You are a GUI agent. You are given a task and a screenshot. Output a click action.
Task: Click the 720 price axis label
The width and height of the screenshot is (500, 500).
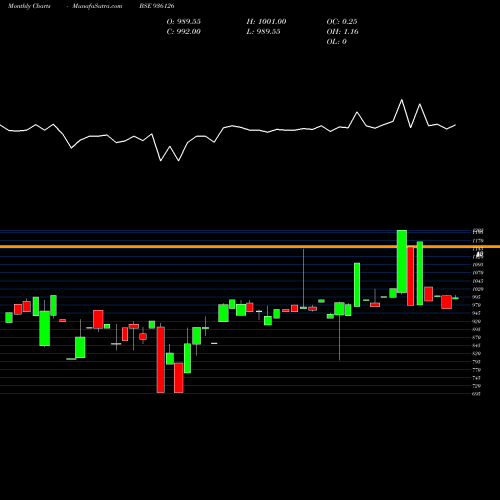click(x=477, y=386)
